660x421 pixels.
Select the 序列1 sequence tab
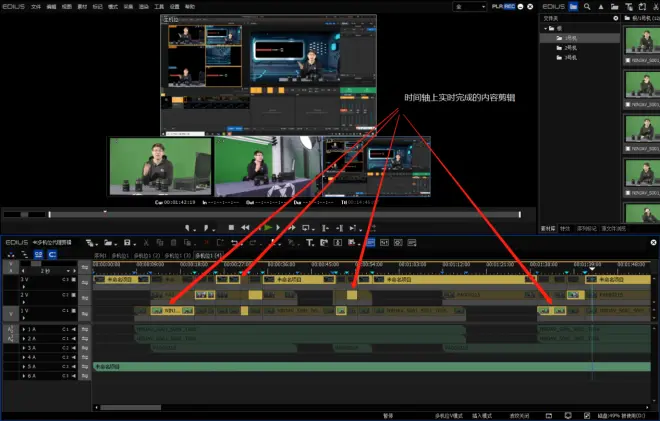pos(100,256)
